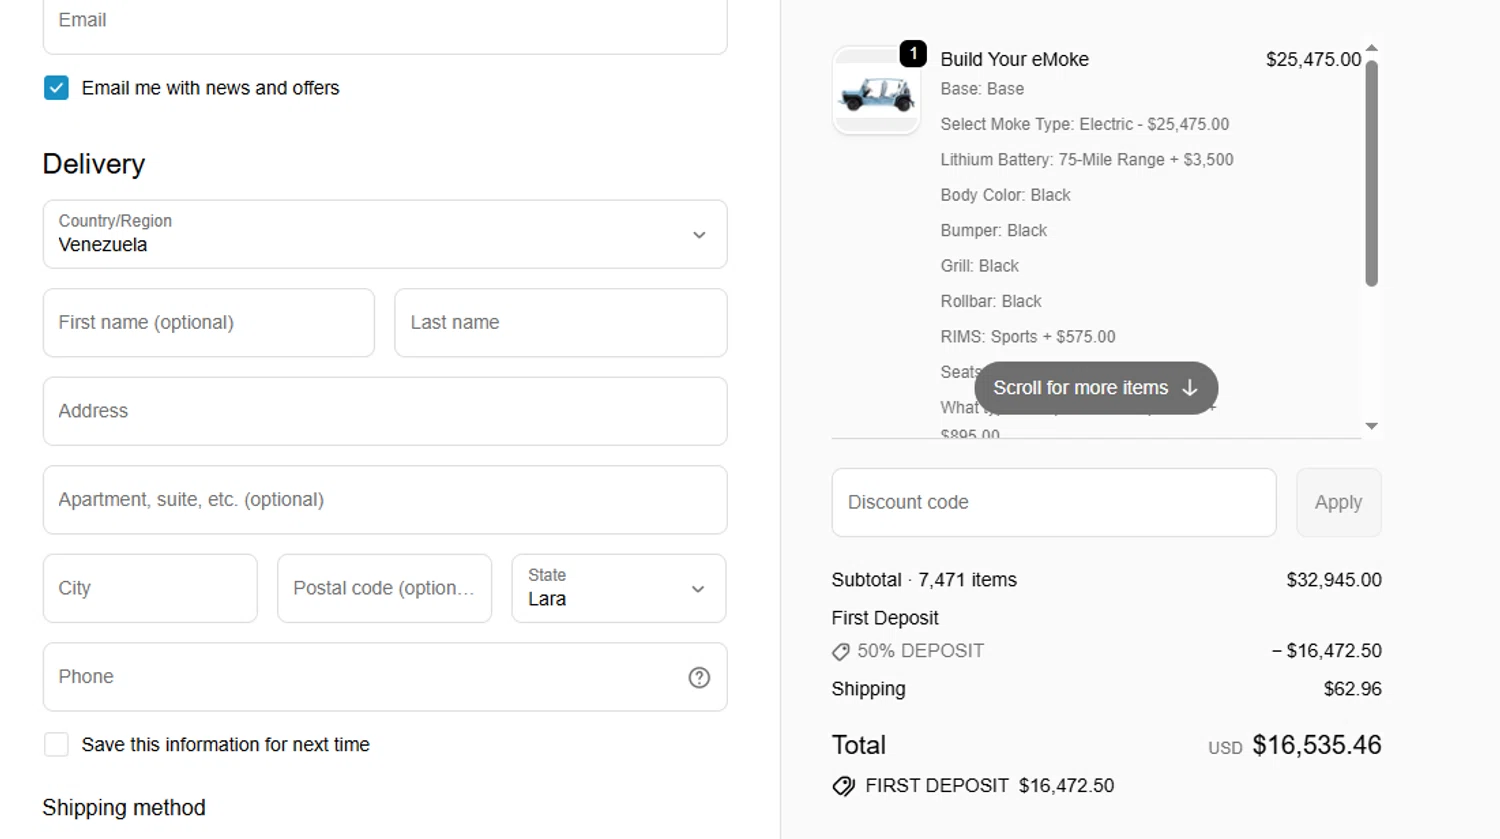
Task: Click the Phone field help question-mark icon
Action: tap(699, 677)
